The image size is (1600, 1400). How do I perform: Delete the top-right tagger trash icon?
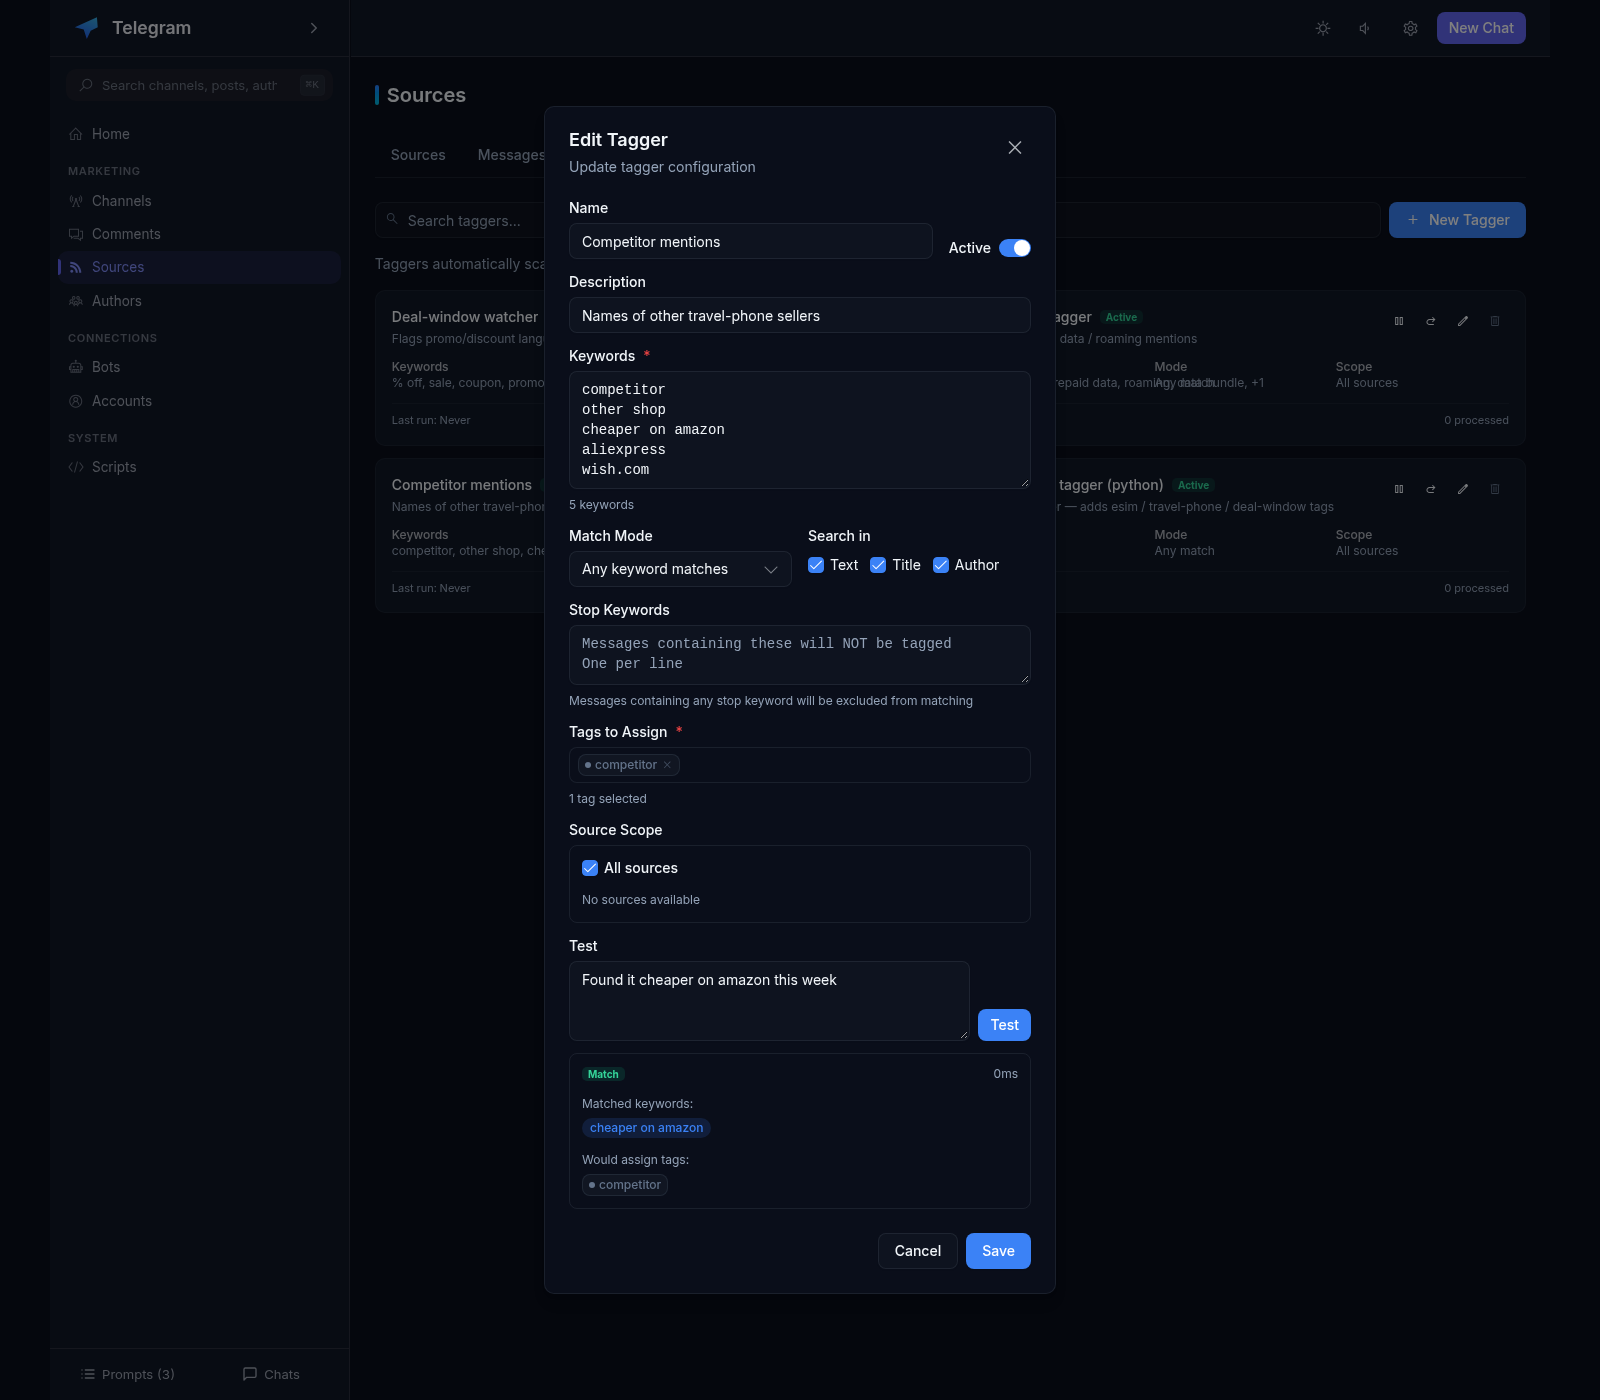pos(1495,321)
